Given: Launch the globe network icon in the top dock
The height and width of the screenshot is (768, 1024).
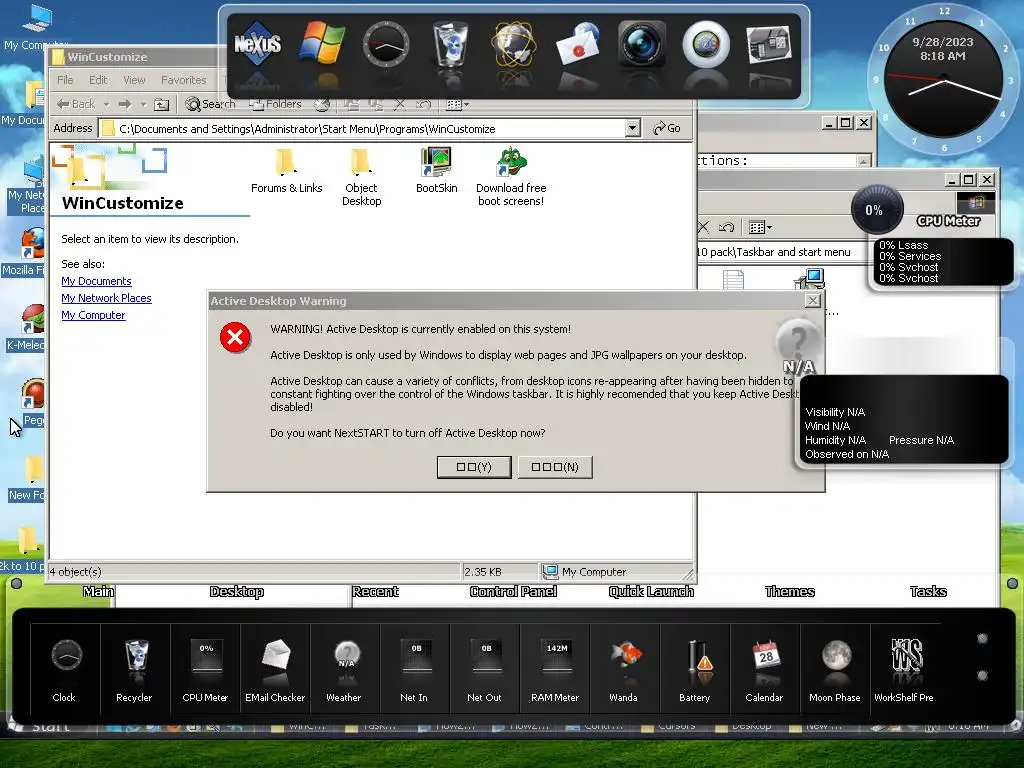Looking at the screenshot, I should point(514,44).
